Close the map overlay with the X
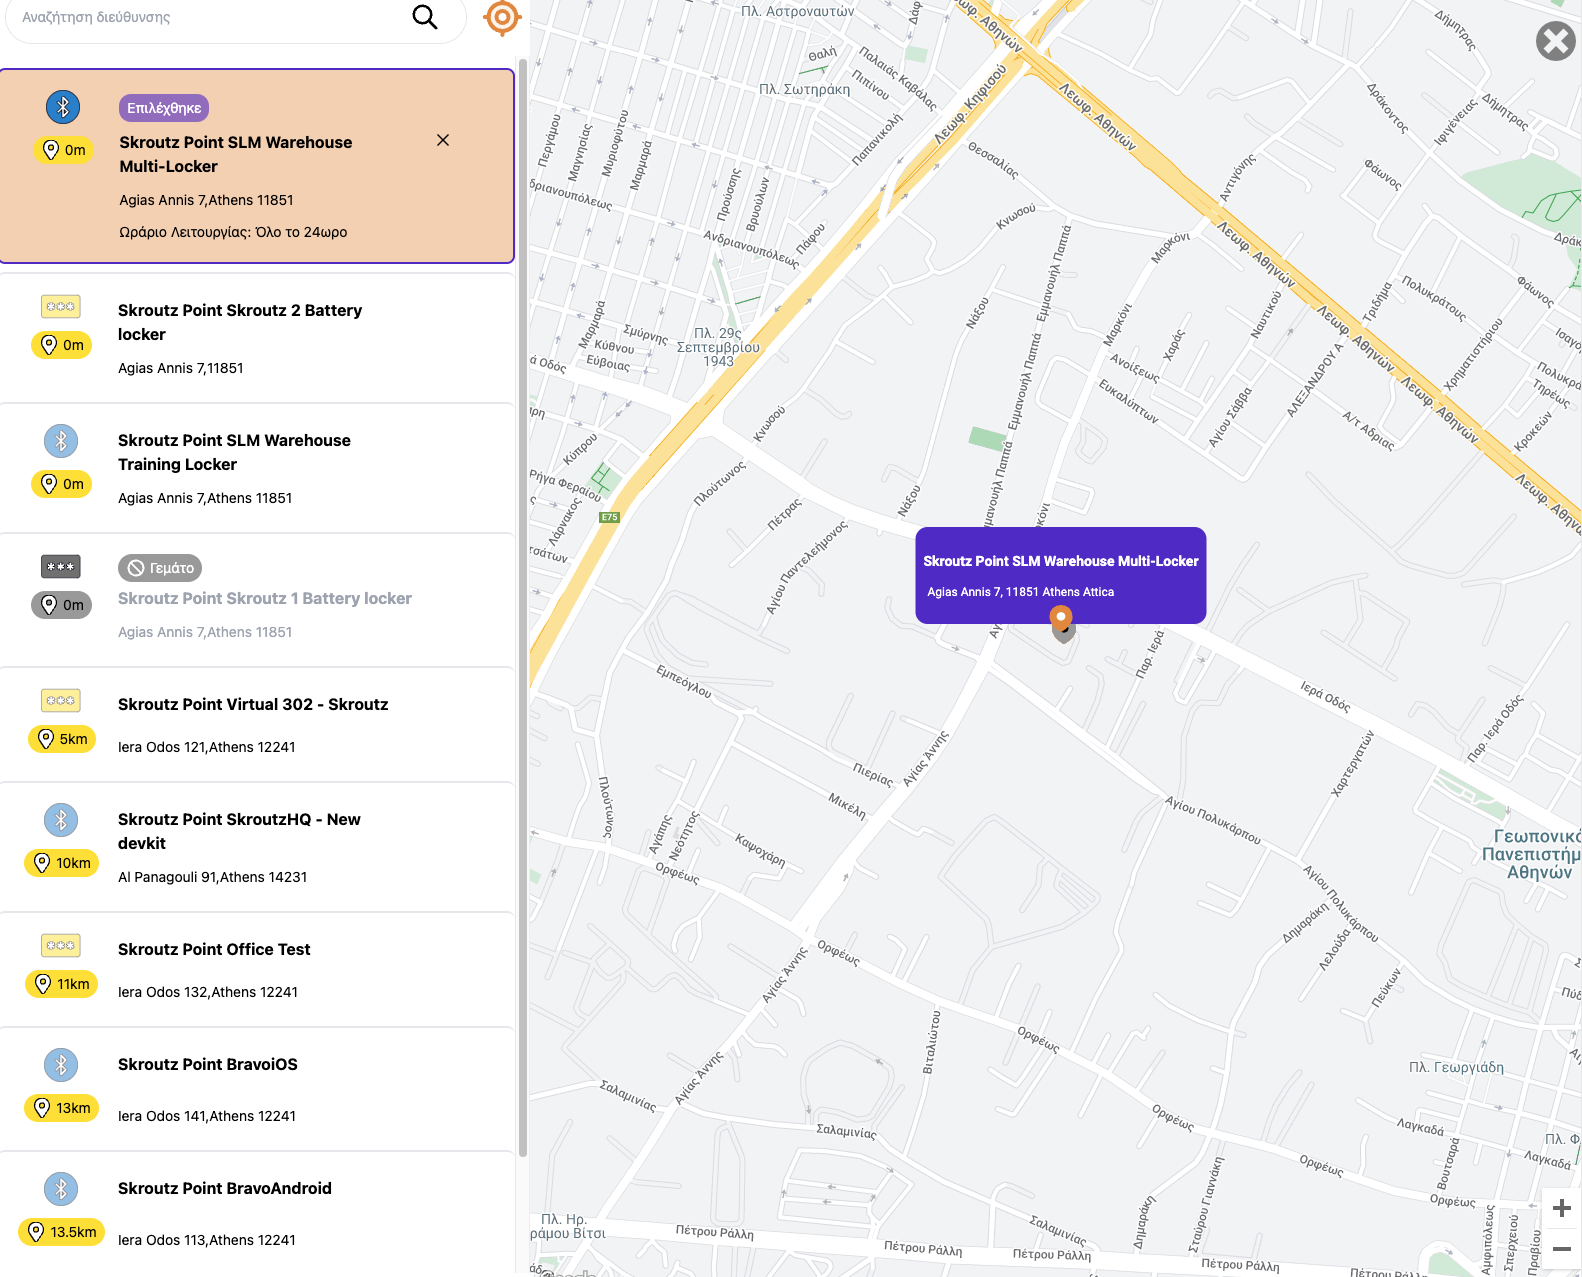The width and height of the screenshot is (1582, 1277). pos(1555,41)
